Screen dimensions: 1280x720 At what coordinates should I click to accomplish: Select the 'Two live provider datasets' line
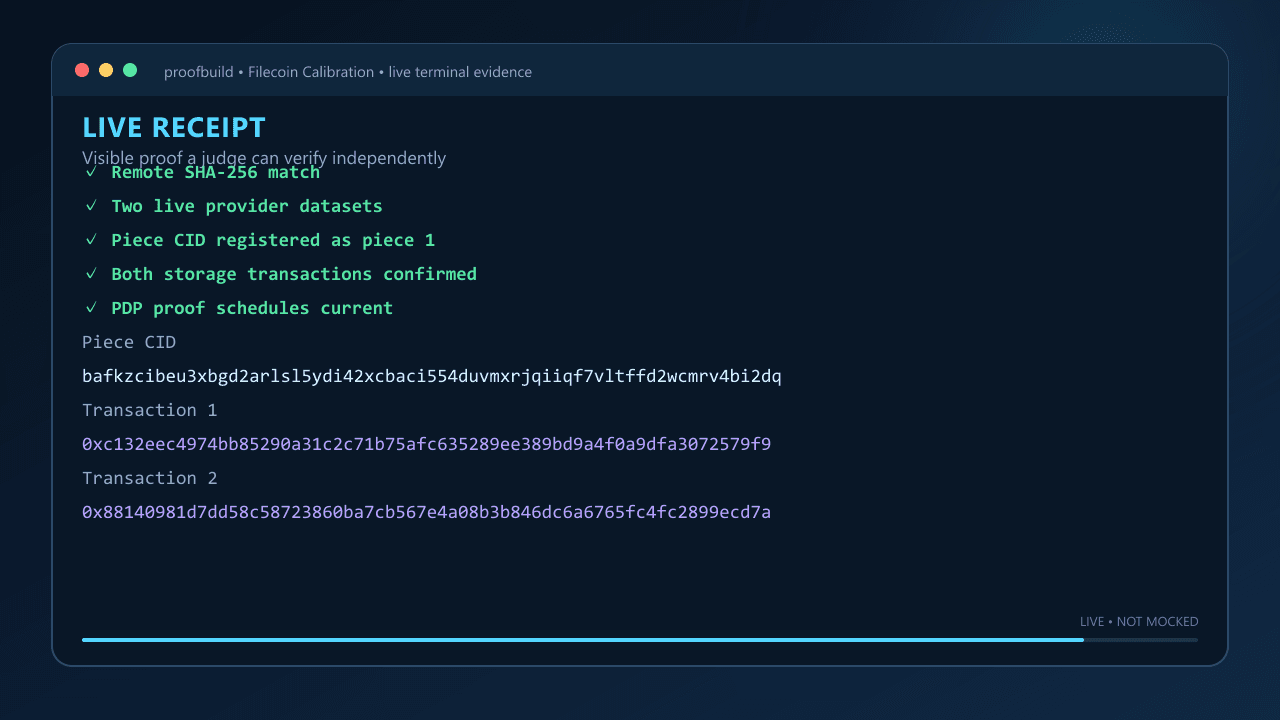pyautogui.click(x=247, y=206)
